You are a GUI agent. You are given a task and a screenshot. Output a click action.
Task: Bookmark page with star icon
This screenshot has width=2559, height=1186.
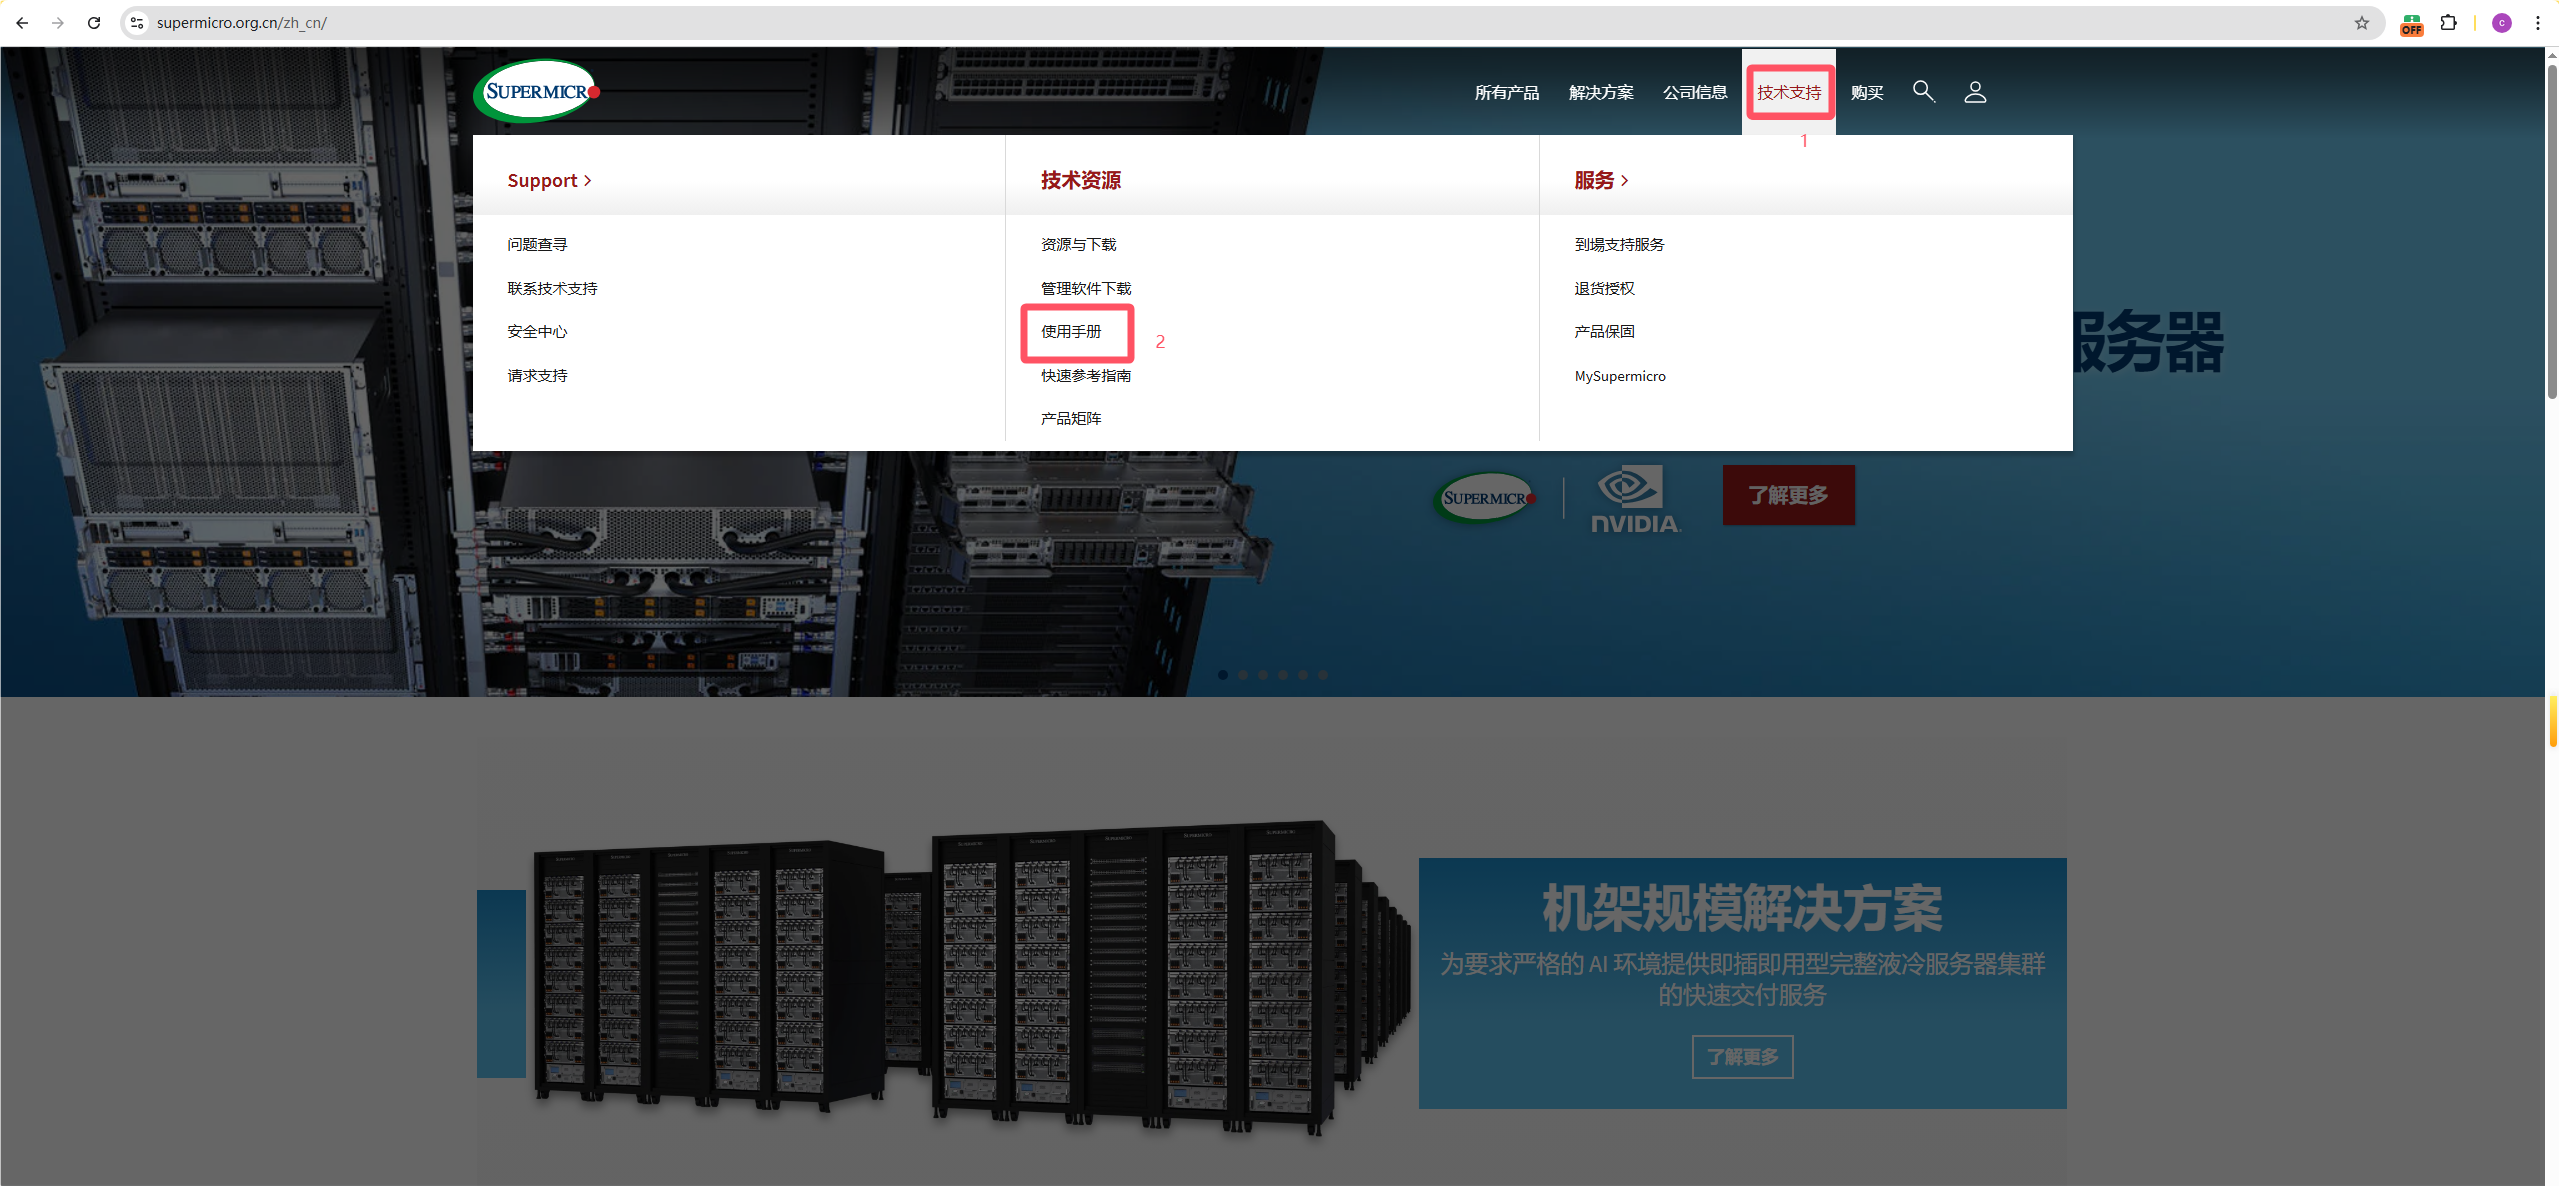[x=2361, y=23]
